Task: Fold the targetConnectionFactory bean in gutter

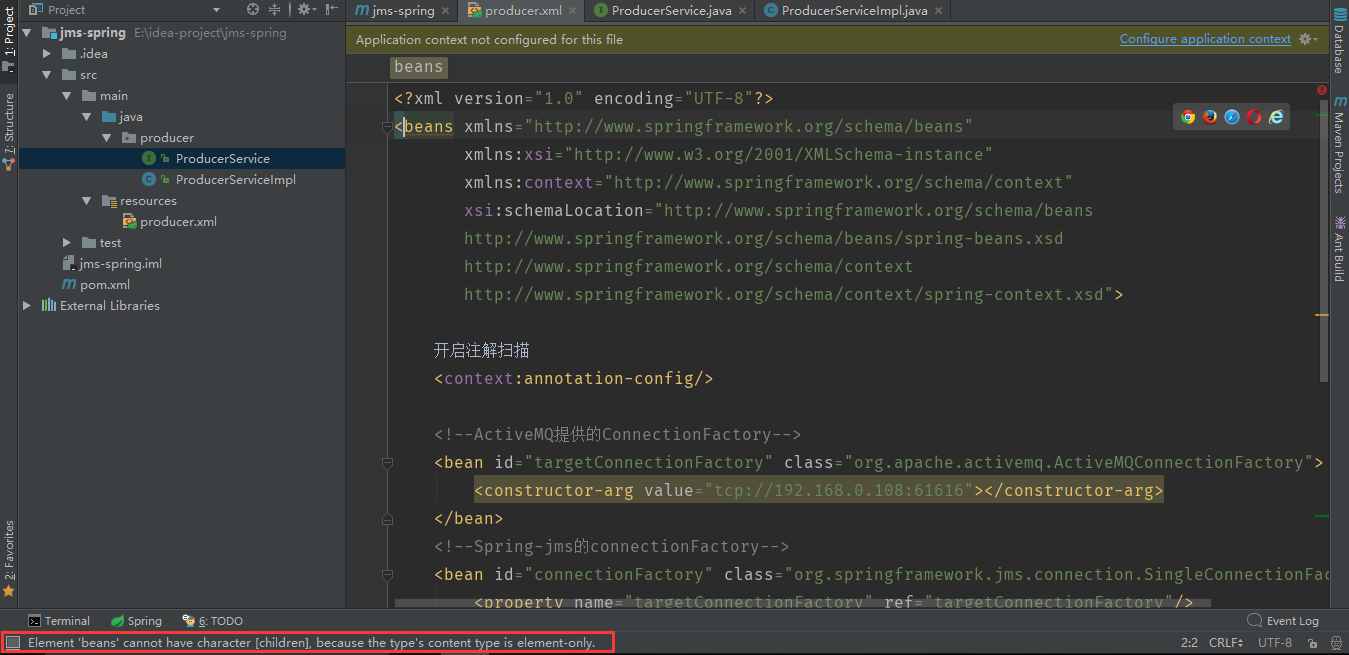Action: point(386,463)
